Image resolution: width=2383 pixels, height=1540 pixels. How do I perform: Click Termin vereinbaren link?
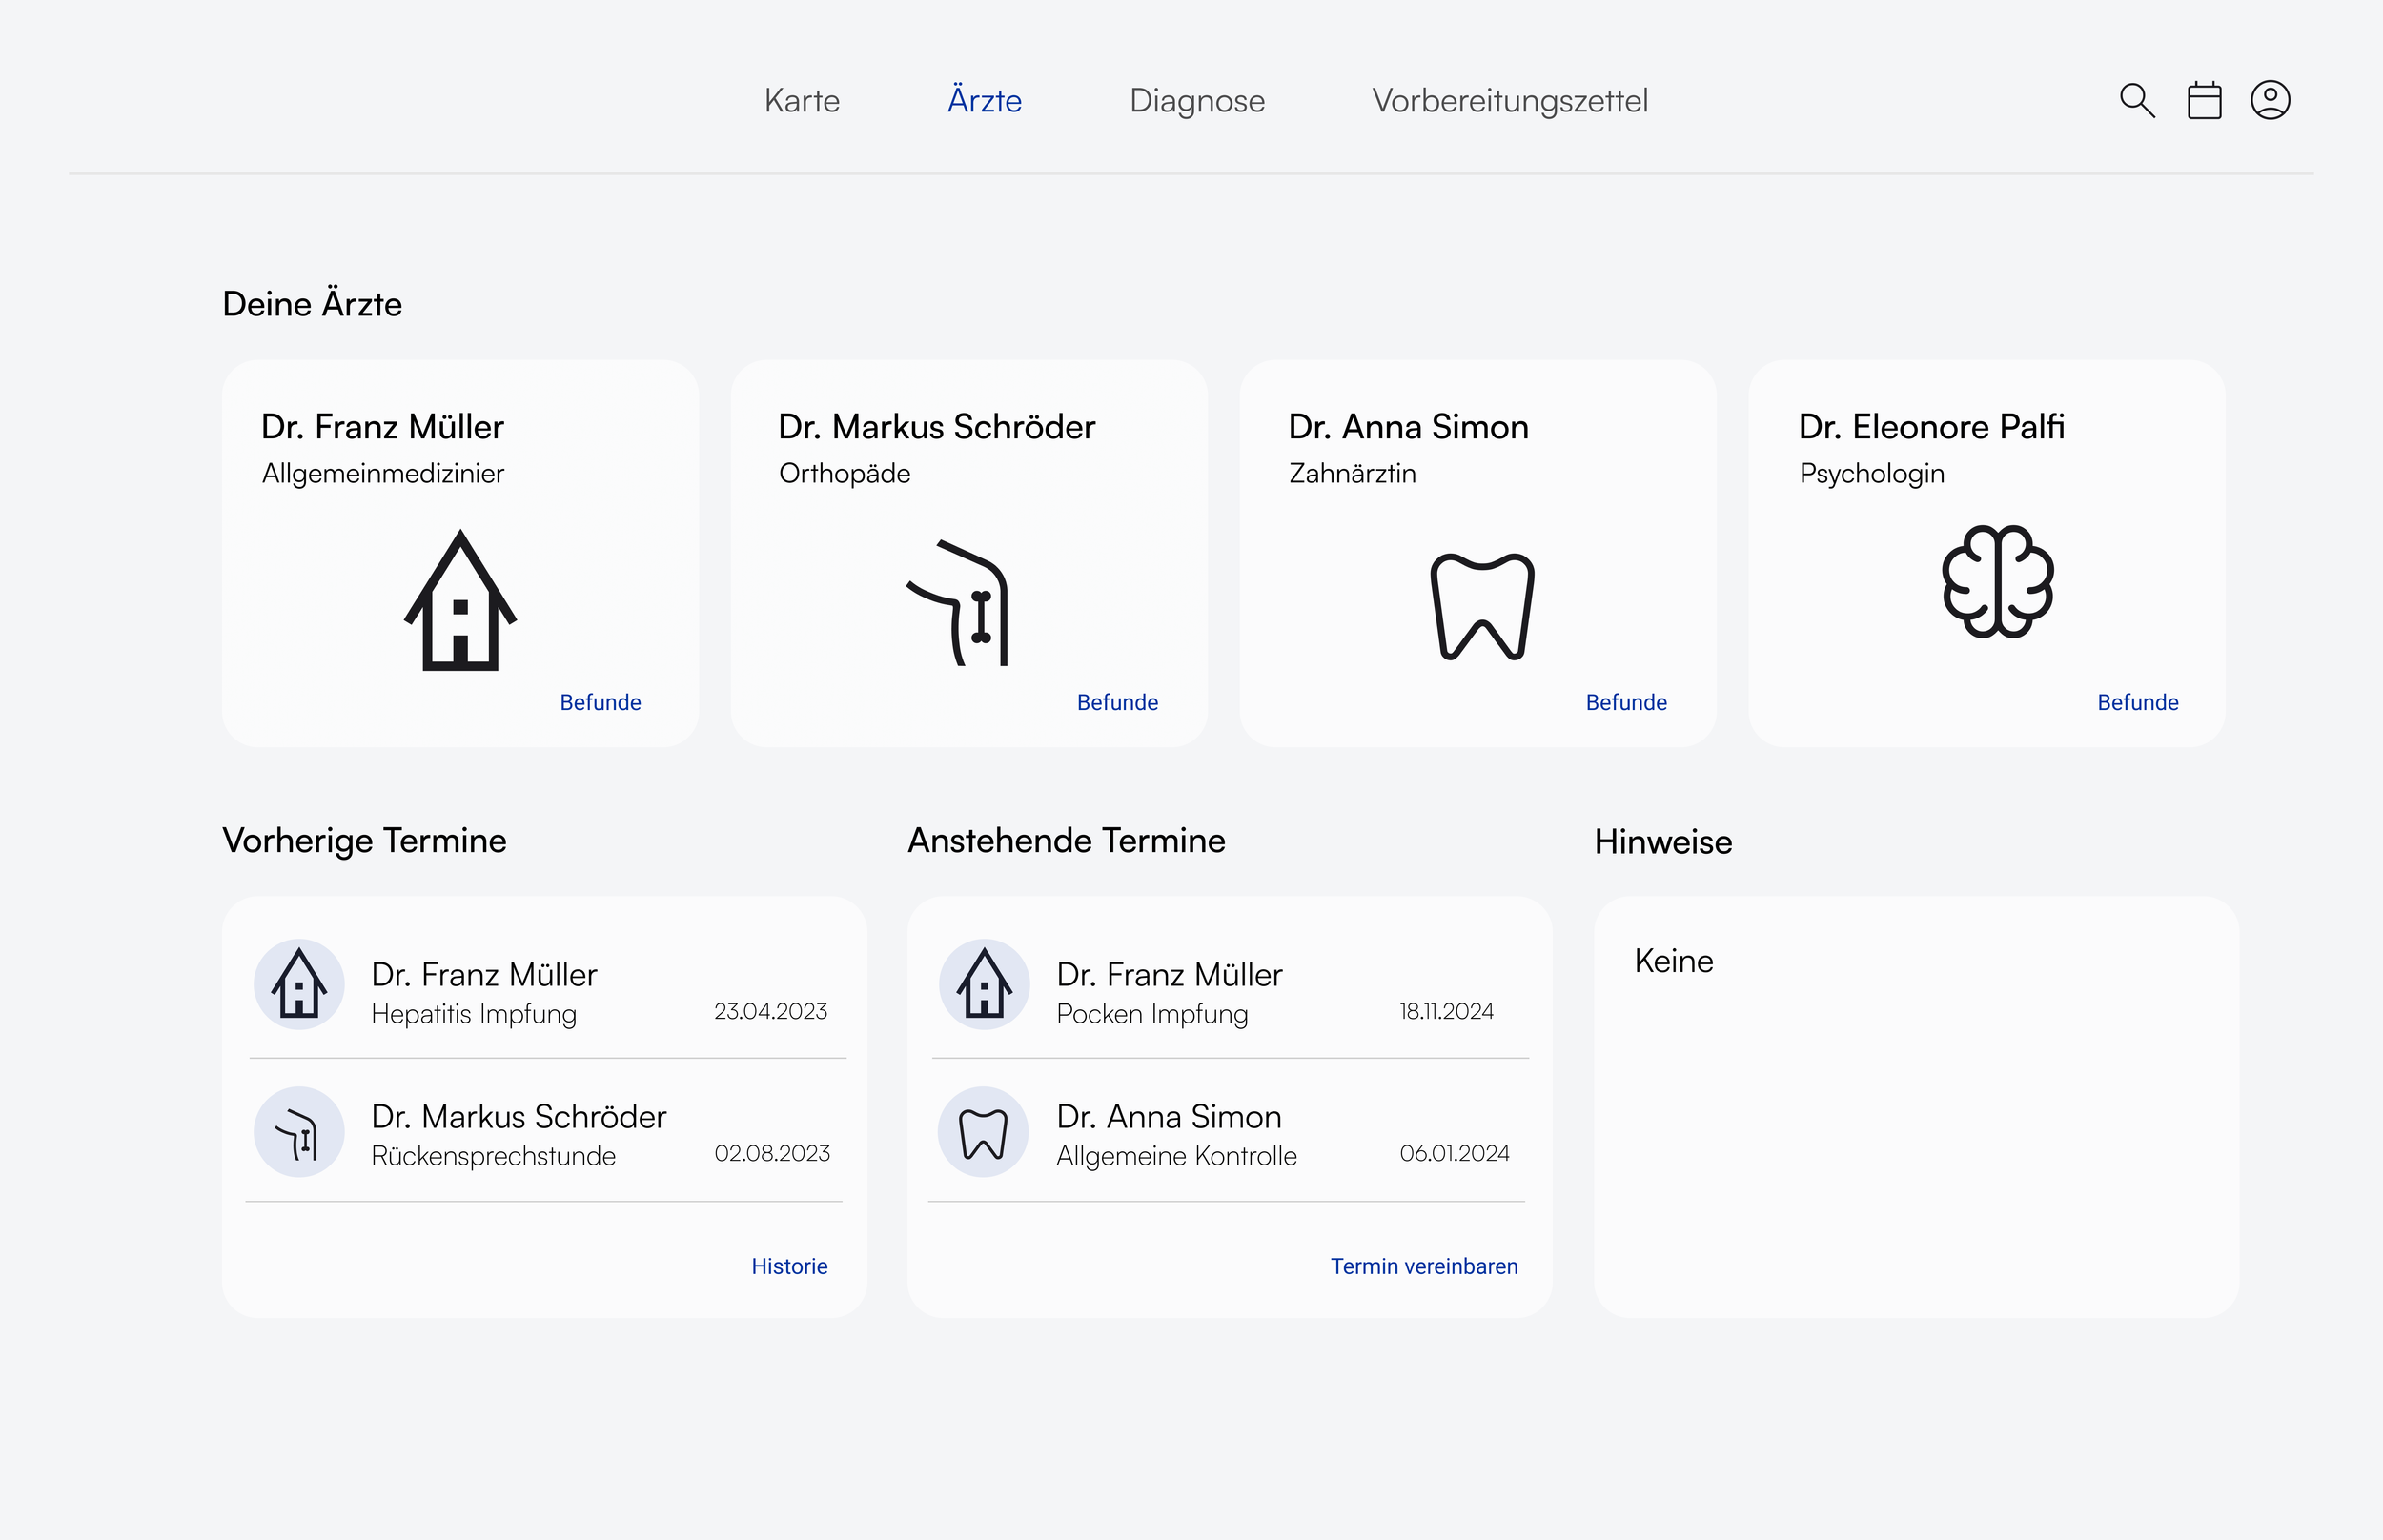click(1423, 1266)
